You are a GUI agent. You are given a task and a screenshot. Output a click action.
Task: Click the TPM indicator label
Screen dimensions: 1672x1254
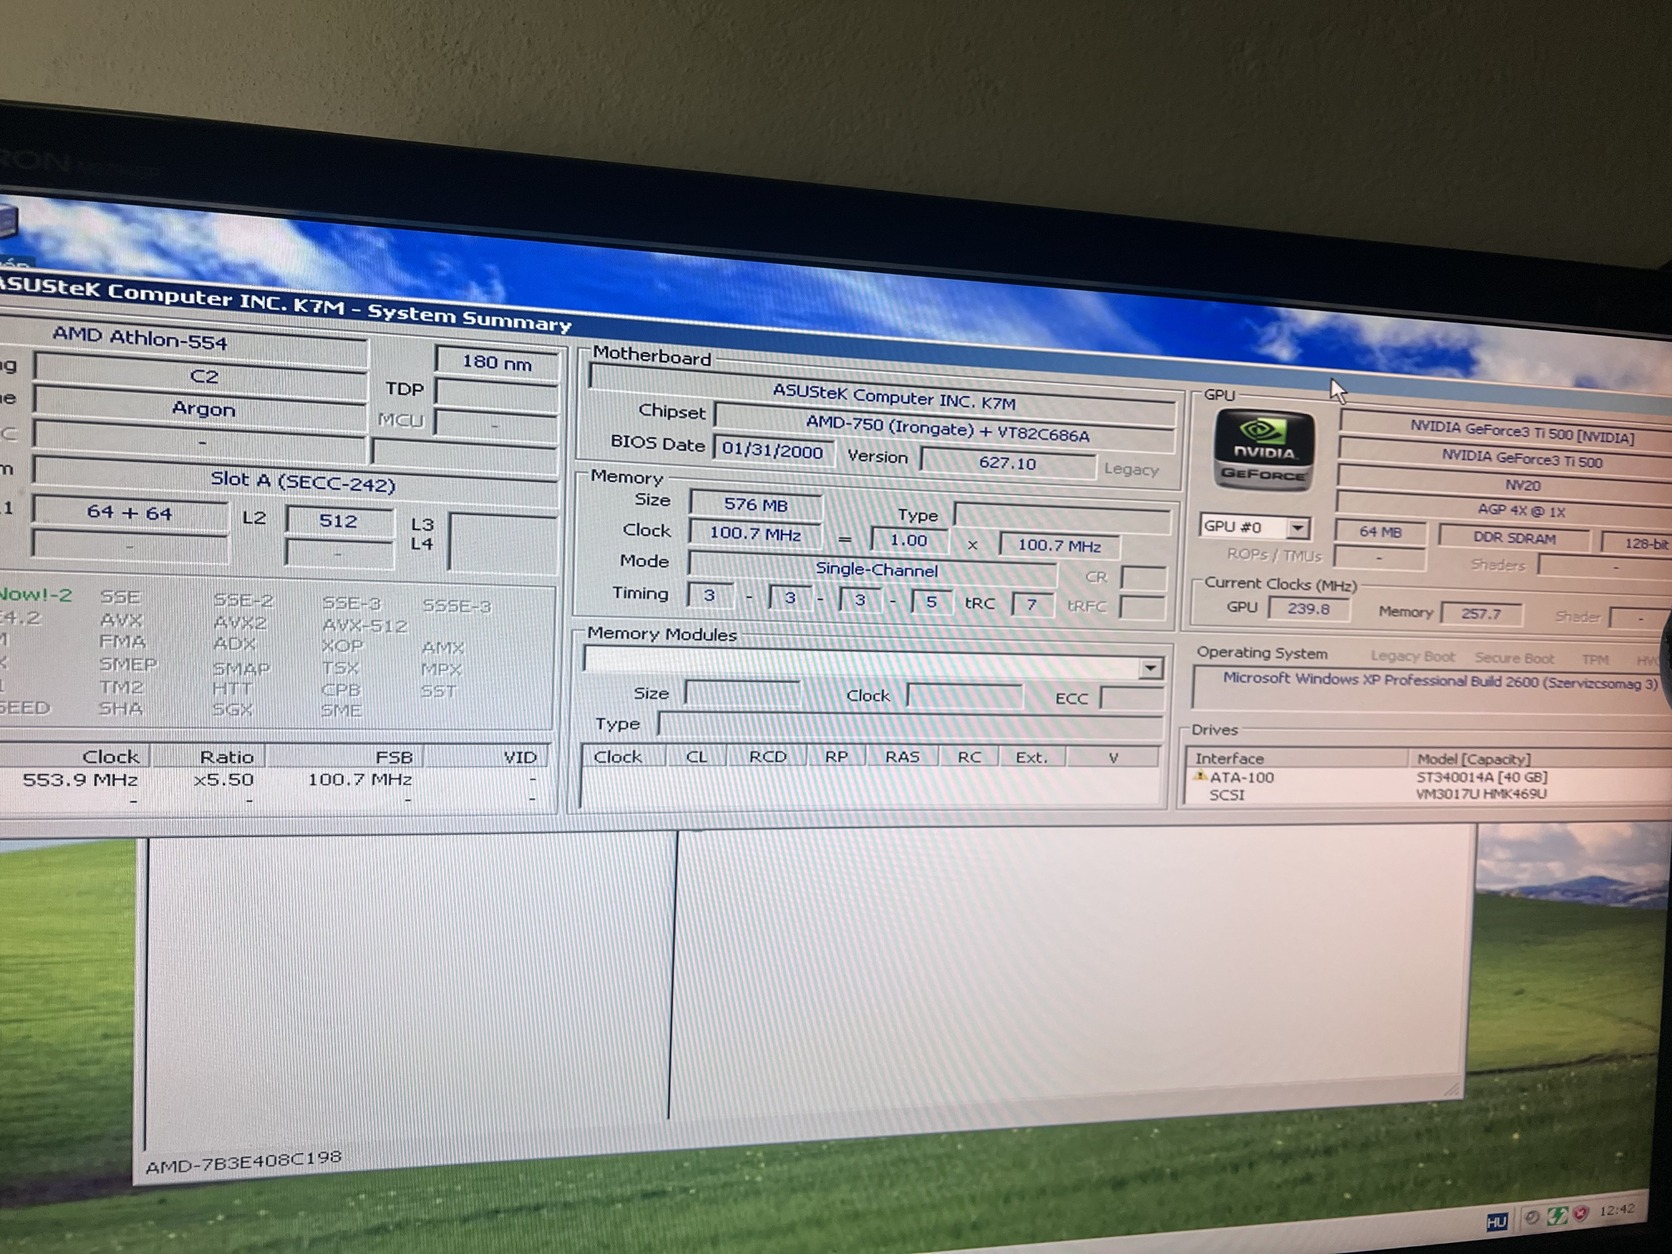[x=1595, y=659]
